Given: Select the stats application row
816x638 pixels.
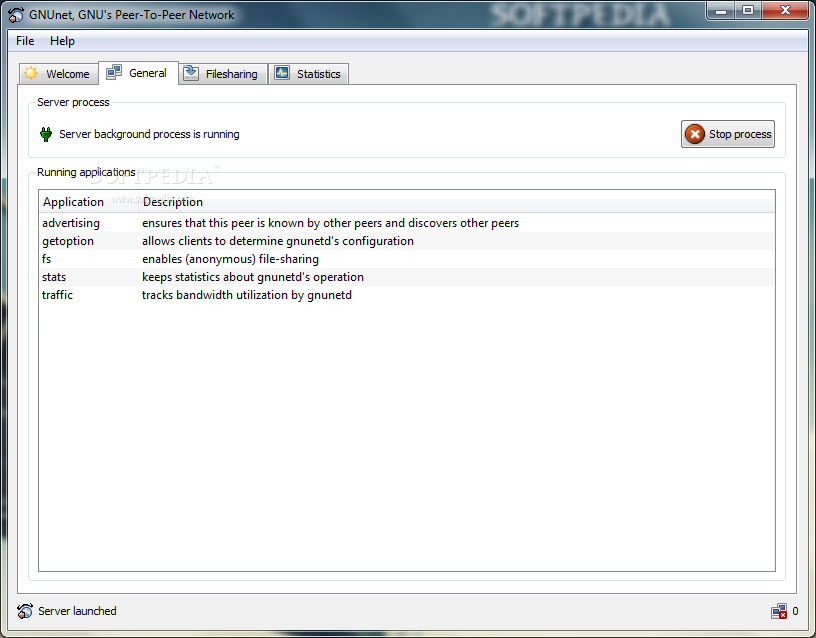Looking at the screenshot, I should 406,277.
